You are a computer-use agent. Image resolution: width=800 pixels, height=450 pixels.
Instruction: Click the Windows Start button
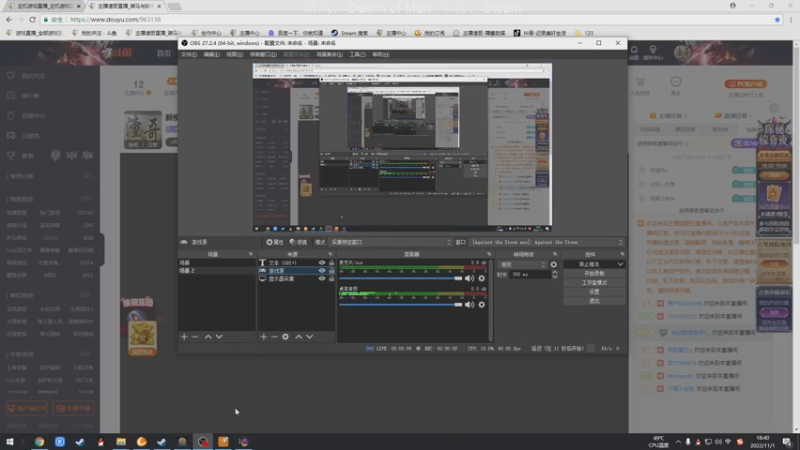10,441
